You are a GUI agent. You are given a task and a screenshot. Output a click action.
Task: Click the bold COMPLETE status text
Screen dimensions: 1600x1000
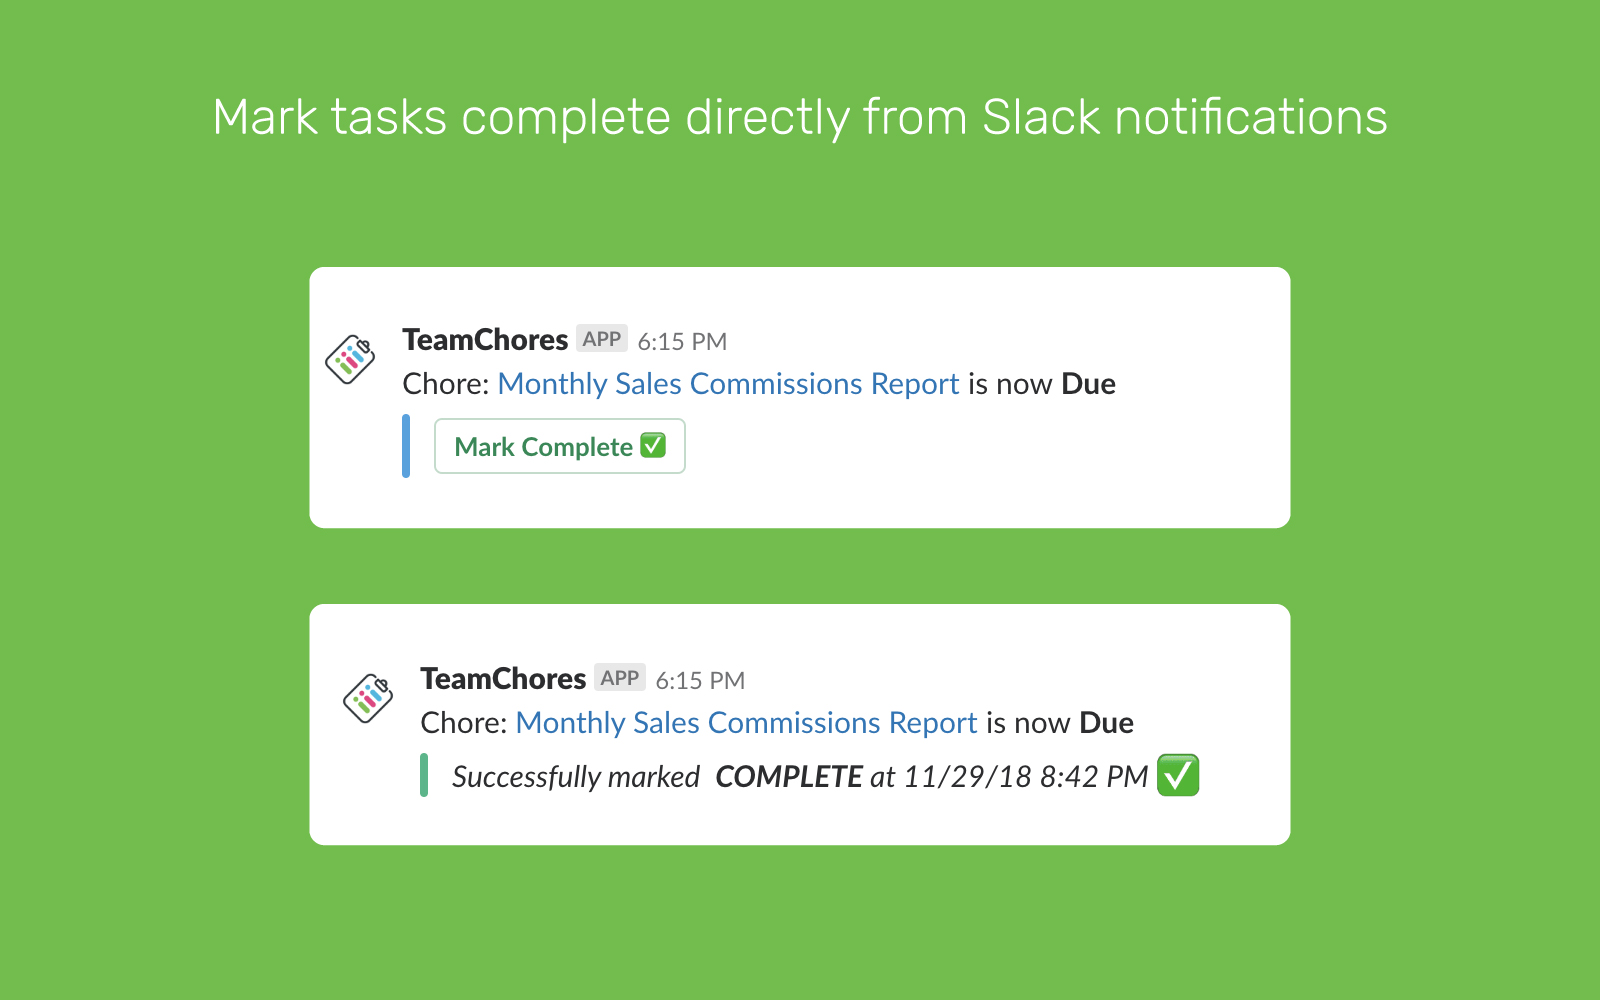point(789,777)
